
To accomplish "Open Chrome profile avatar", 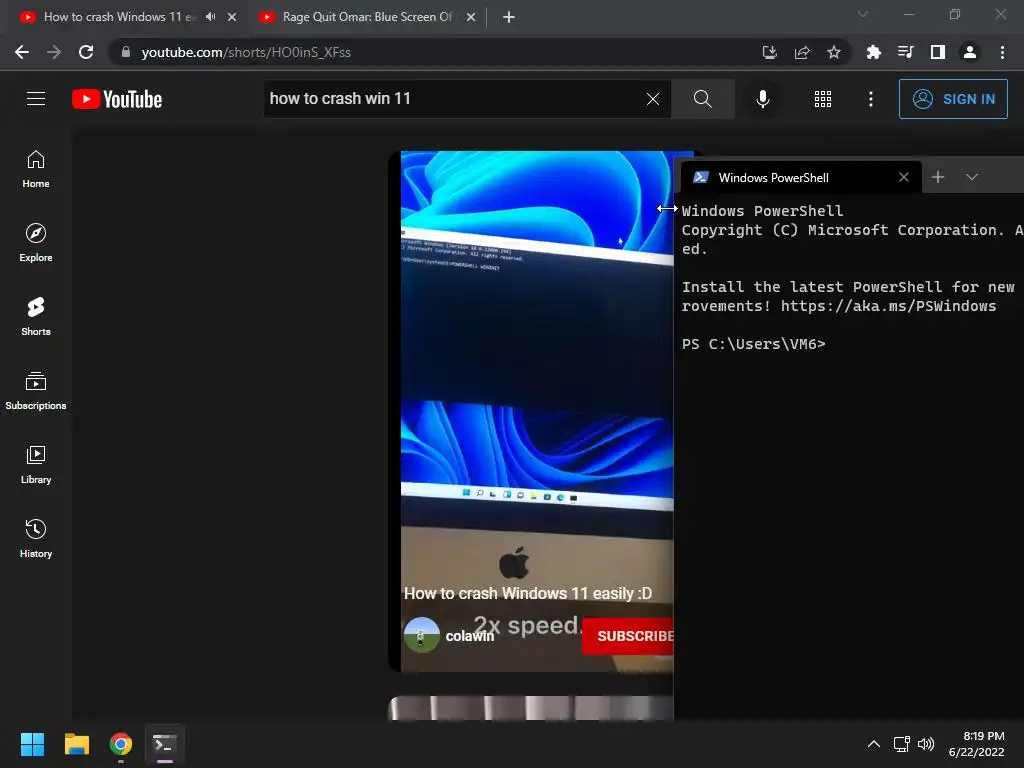I will [970, 52].
